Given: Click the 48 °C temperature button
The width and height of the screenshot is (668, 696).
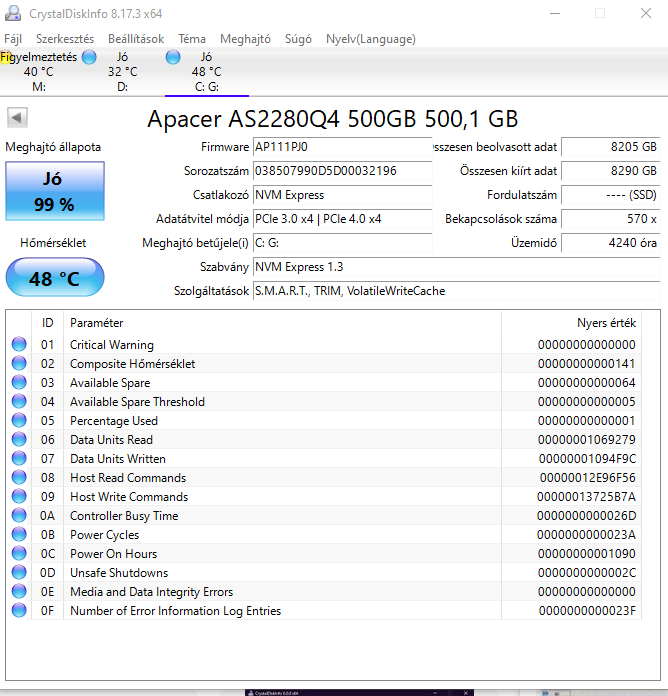Looking at the screenshot, I should click(55, 277).
